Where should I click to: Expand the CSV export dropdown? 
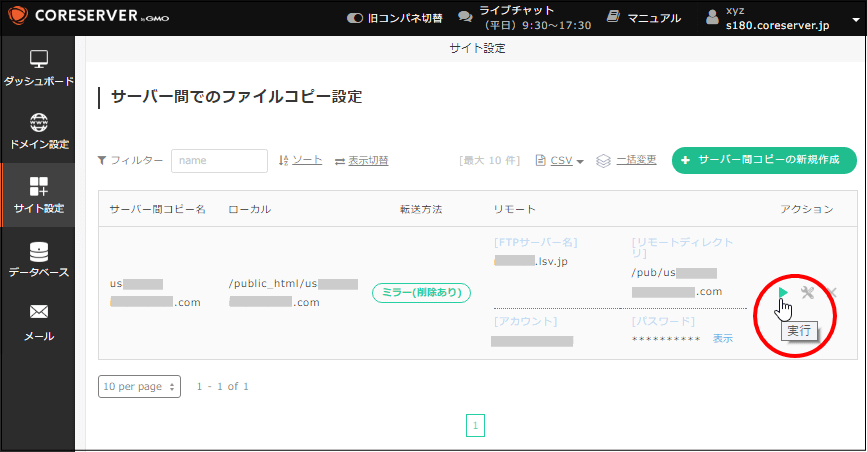pos(560,160)
